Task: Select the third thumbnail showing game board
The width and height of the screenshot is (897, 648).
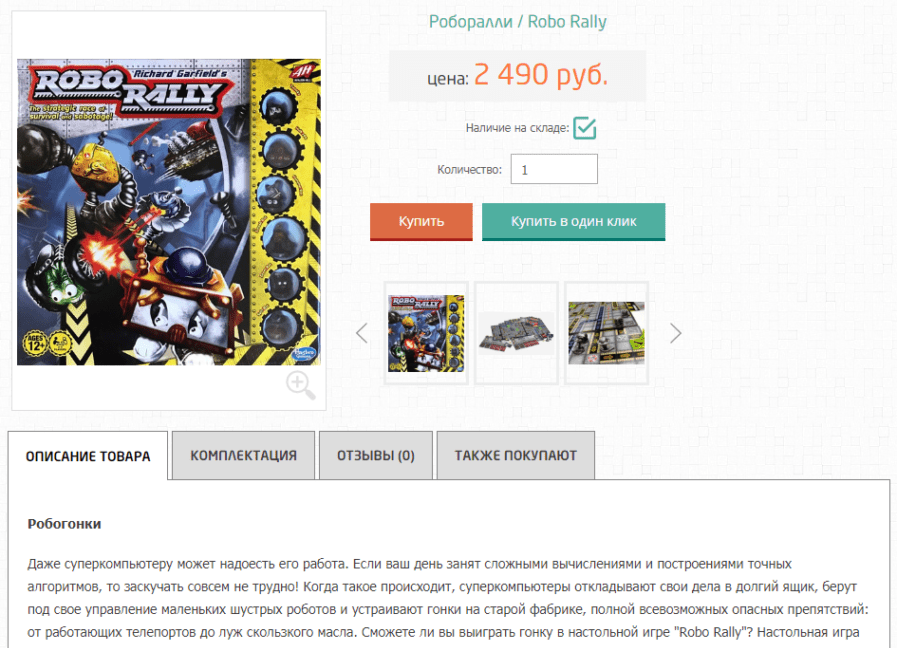Action: (606, 333)
